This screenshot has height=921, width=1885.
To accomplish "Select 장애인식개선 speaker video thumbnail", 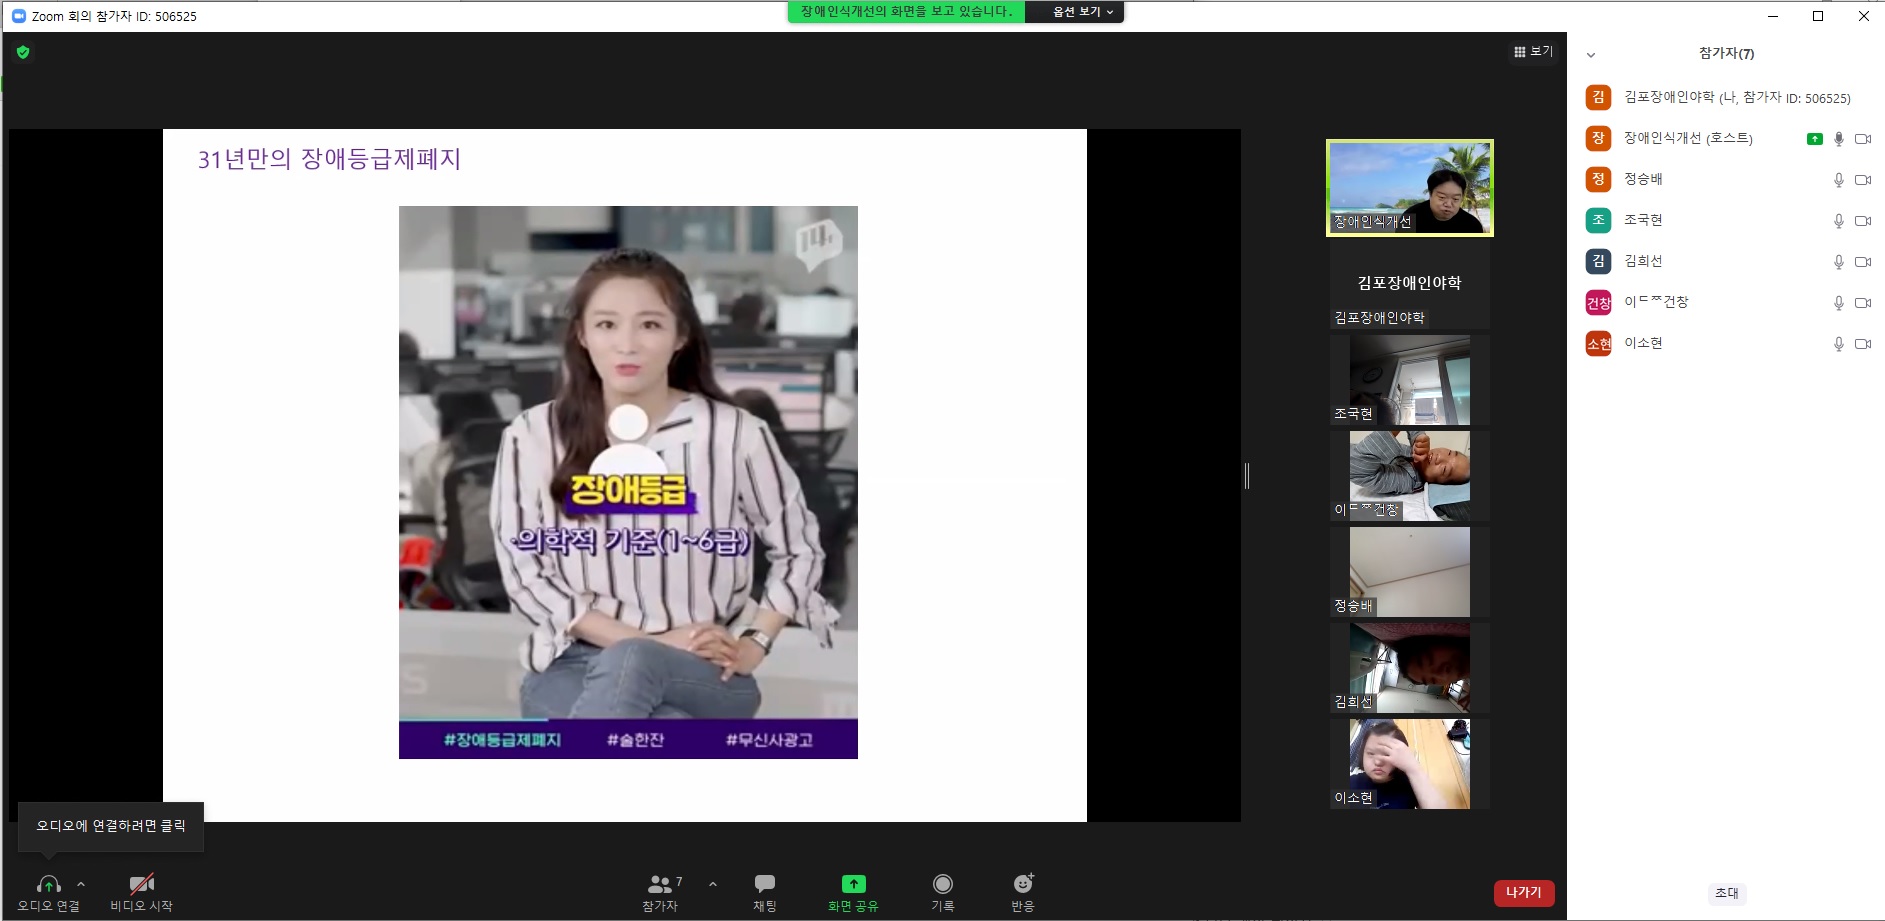I will [x=1410, y=188].
